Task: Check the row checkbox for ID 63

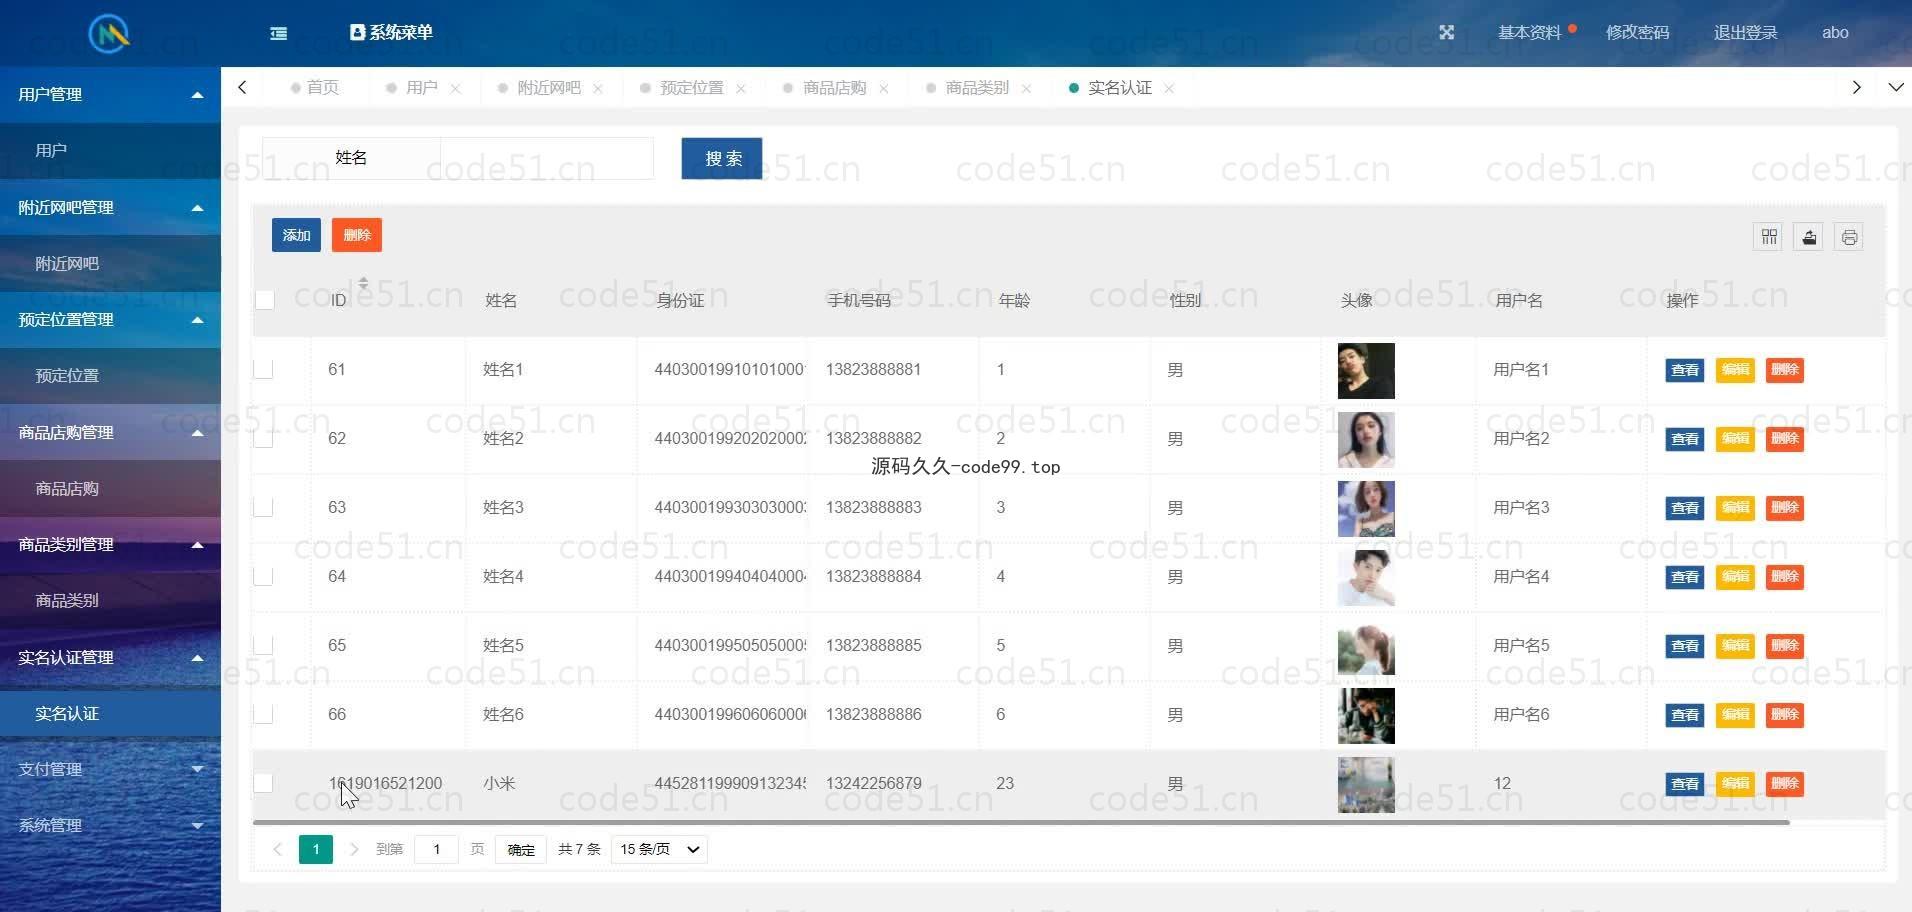Action: [x=264, y=507]
